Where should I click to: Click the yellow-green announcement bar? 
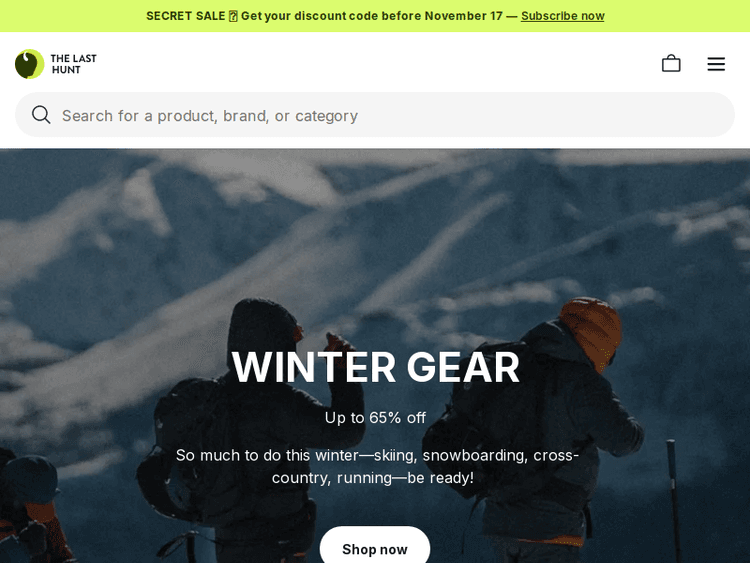point(375,16)
